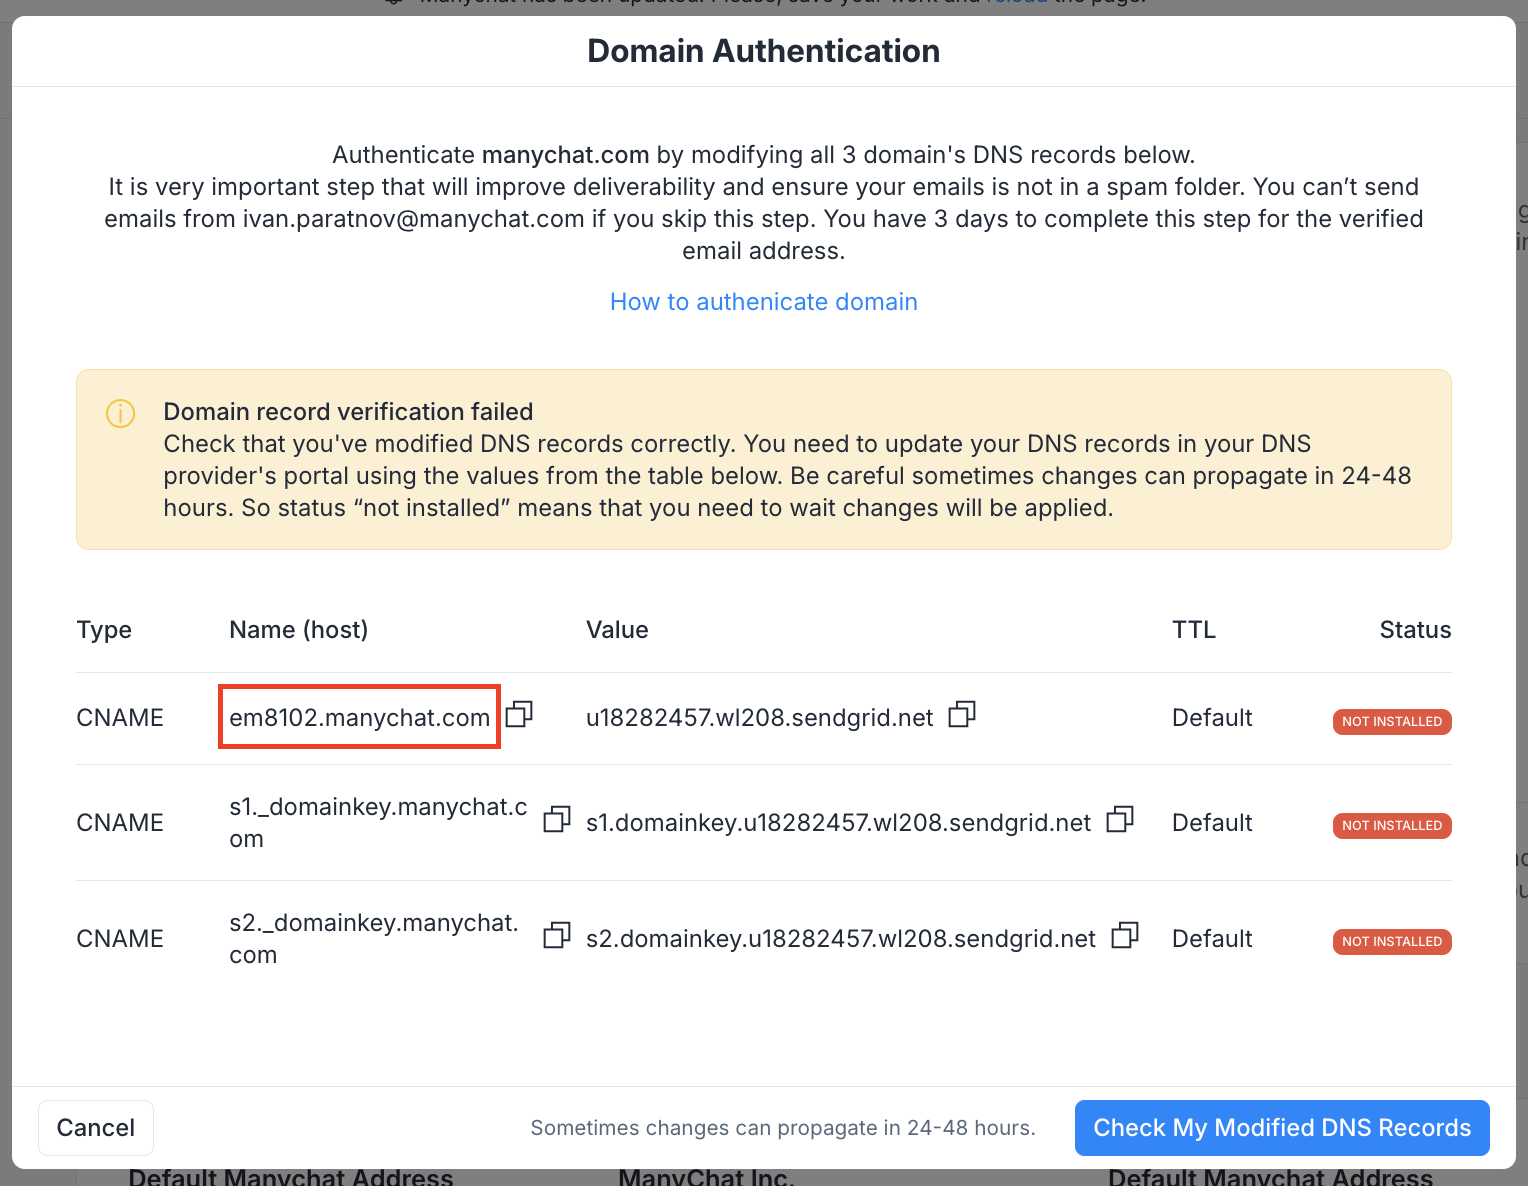Viewport: 1528px width, 1186px height.
Task: Click Default TTL in the s2._domainkey row
Action: point(1212,939)
